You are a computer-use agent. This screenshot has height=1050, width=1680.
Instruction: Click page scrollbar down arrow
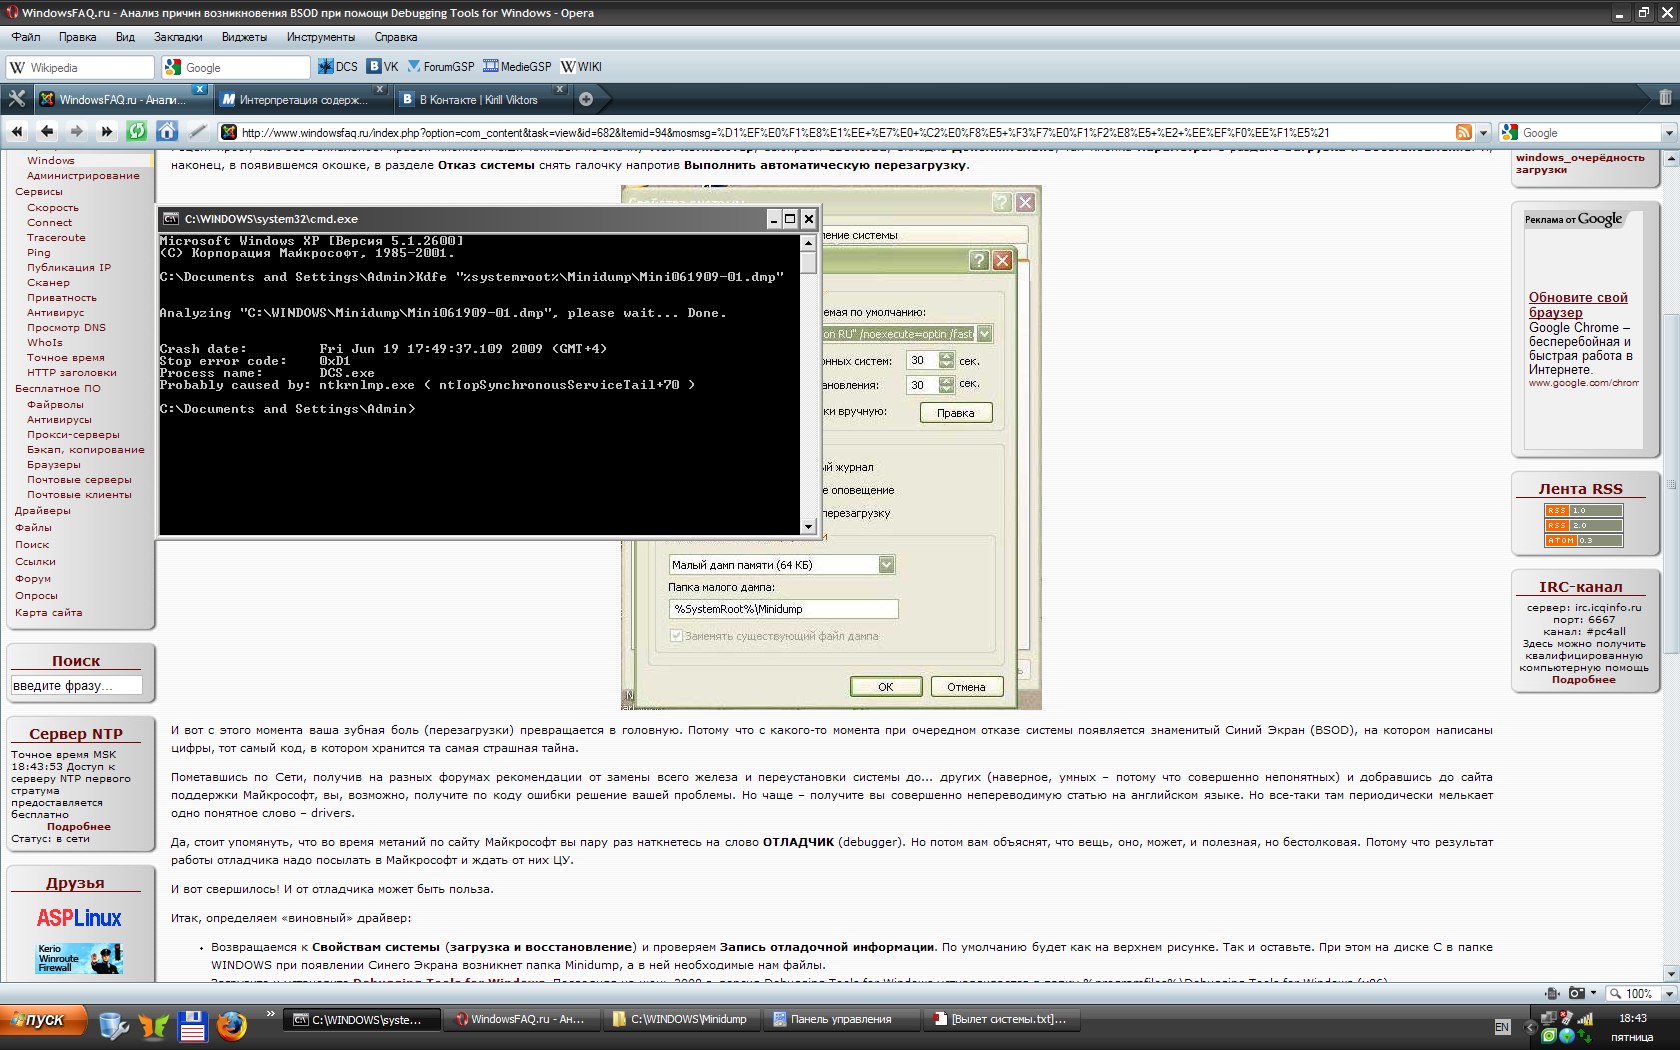[x=1670, y=973]
